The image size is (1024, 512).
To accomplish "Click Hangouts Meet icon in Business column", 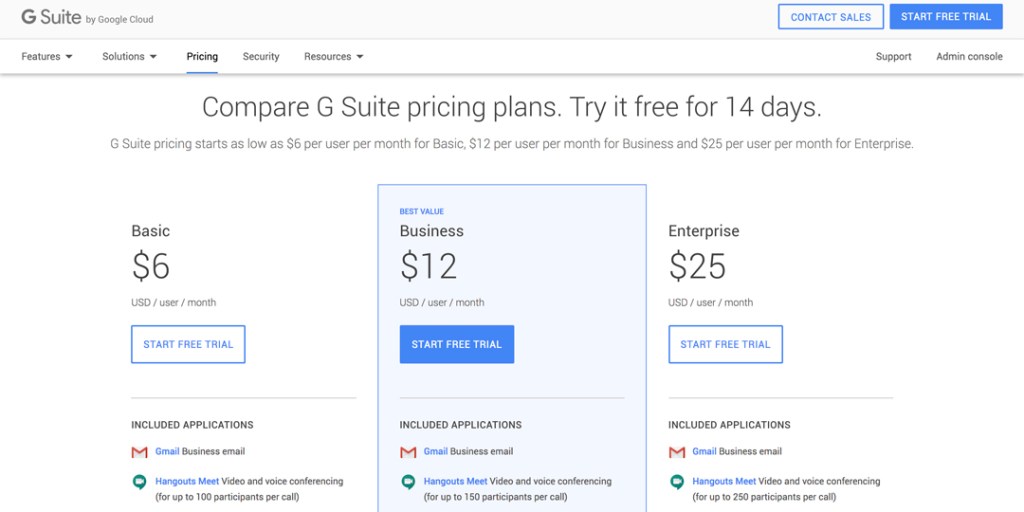I will (x=408, y=482).
